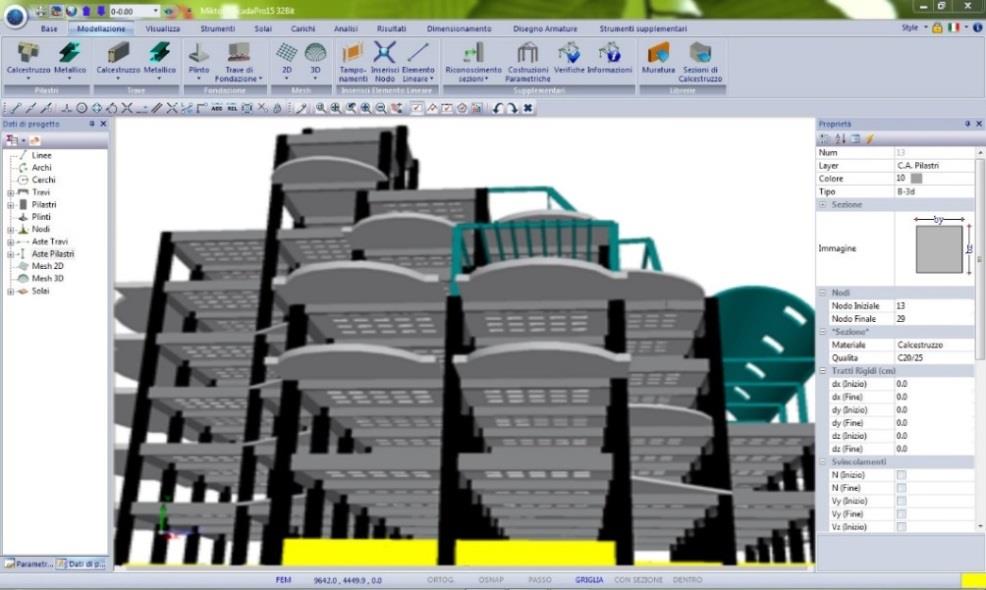Run the Verifiche tool
The width and height of the screenshot is (986, 590).
569,58
